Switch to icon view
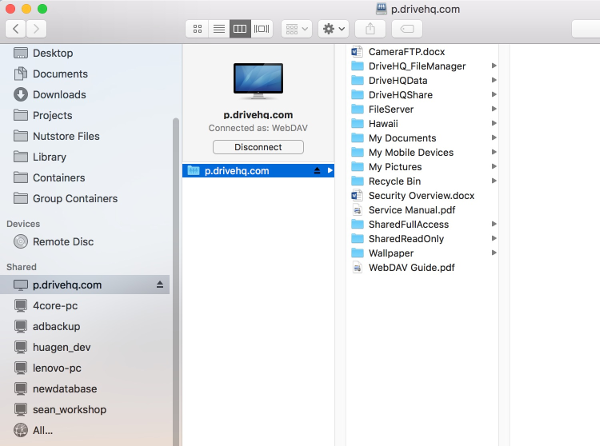 [197, 29]
